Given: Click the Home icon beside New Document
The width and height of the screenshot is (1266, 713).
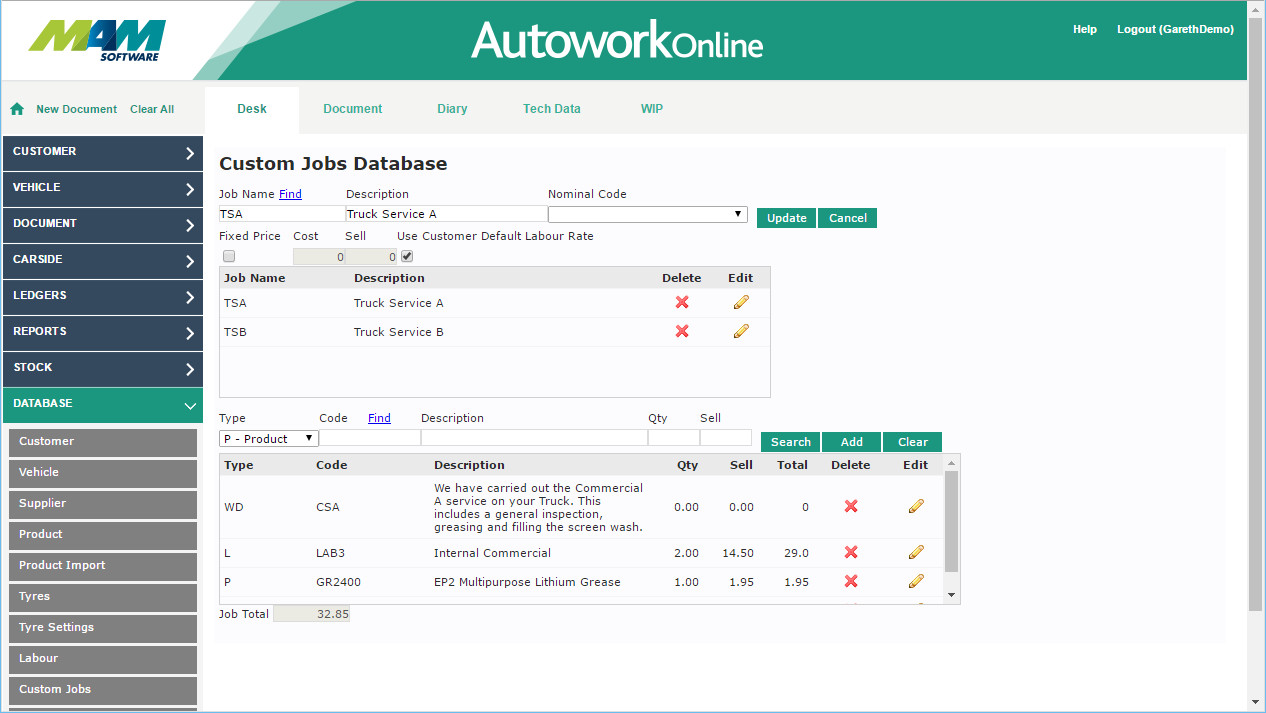Looking at the screenshot, I should pos(17,109).
